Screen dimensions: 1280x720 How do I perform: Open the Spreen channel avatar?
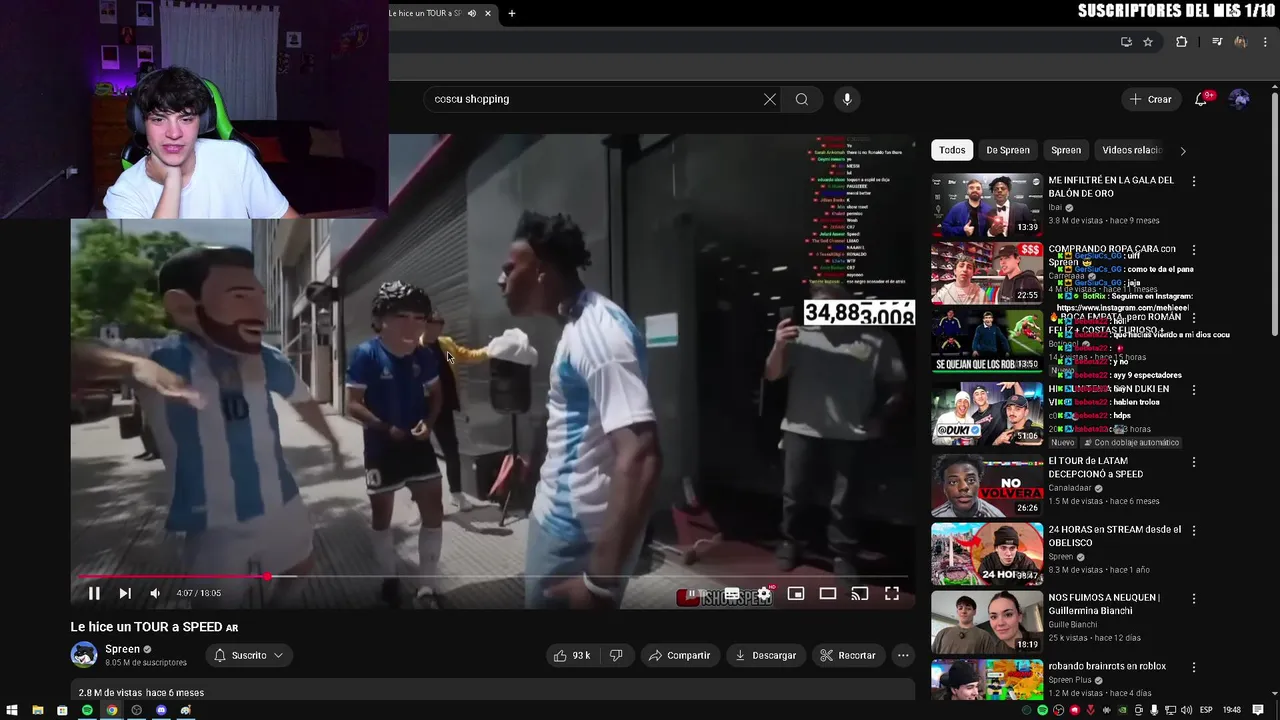(x=84, y=655)
